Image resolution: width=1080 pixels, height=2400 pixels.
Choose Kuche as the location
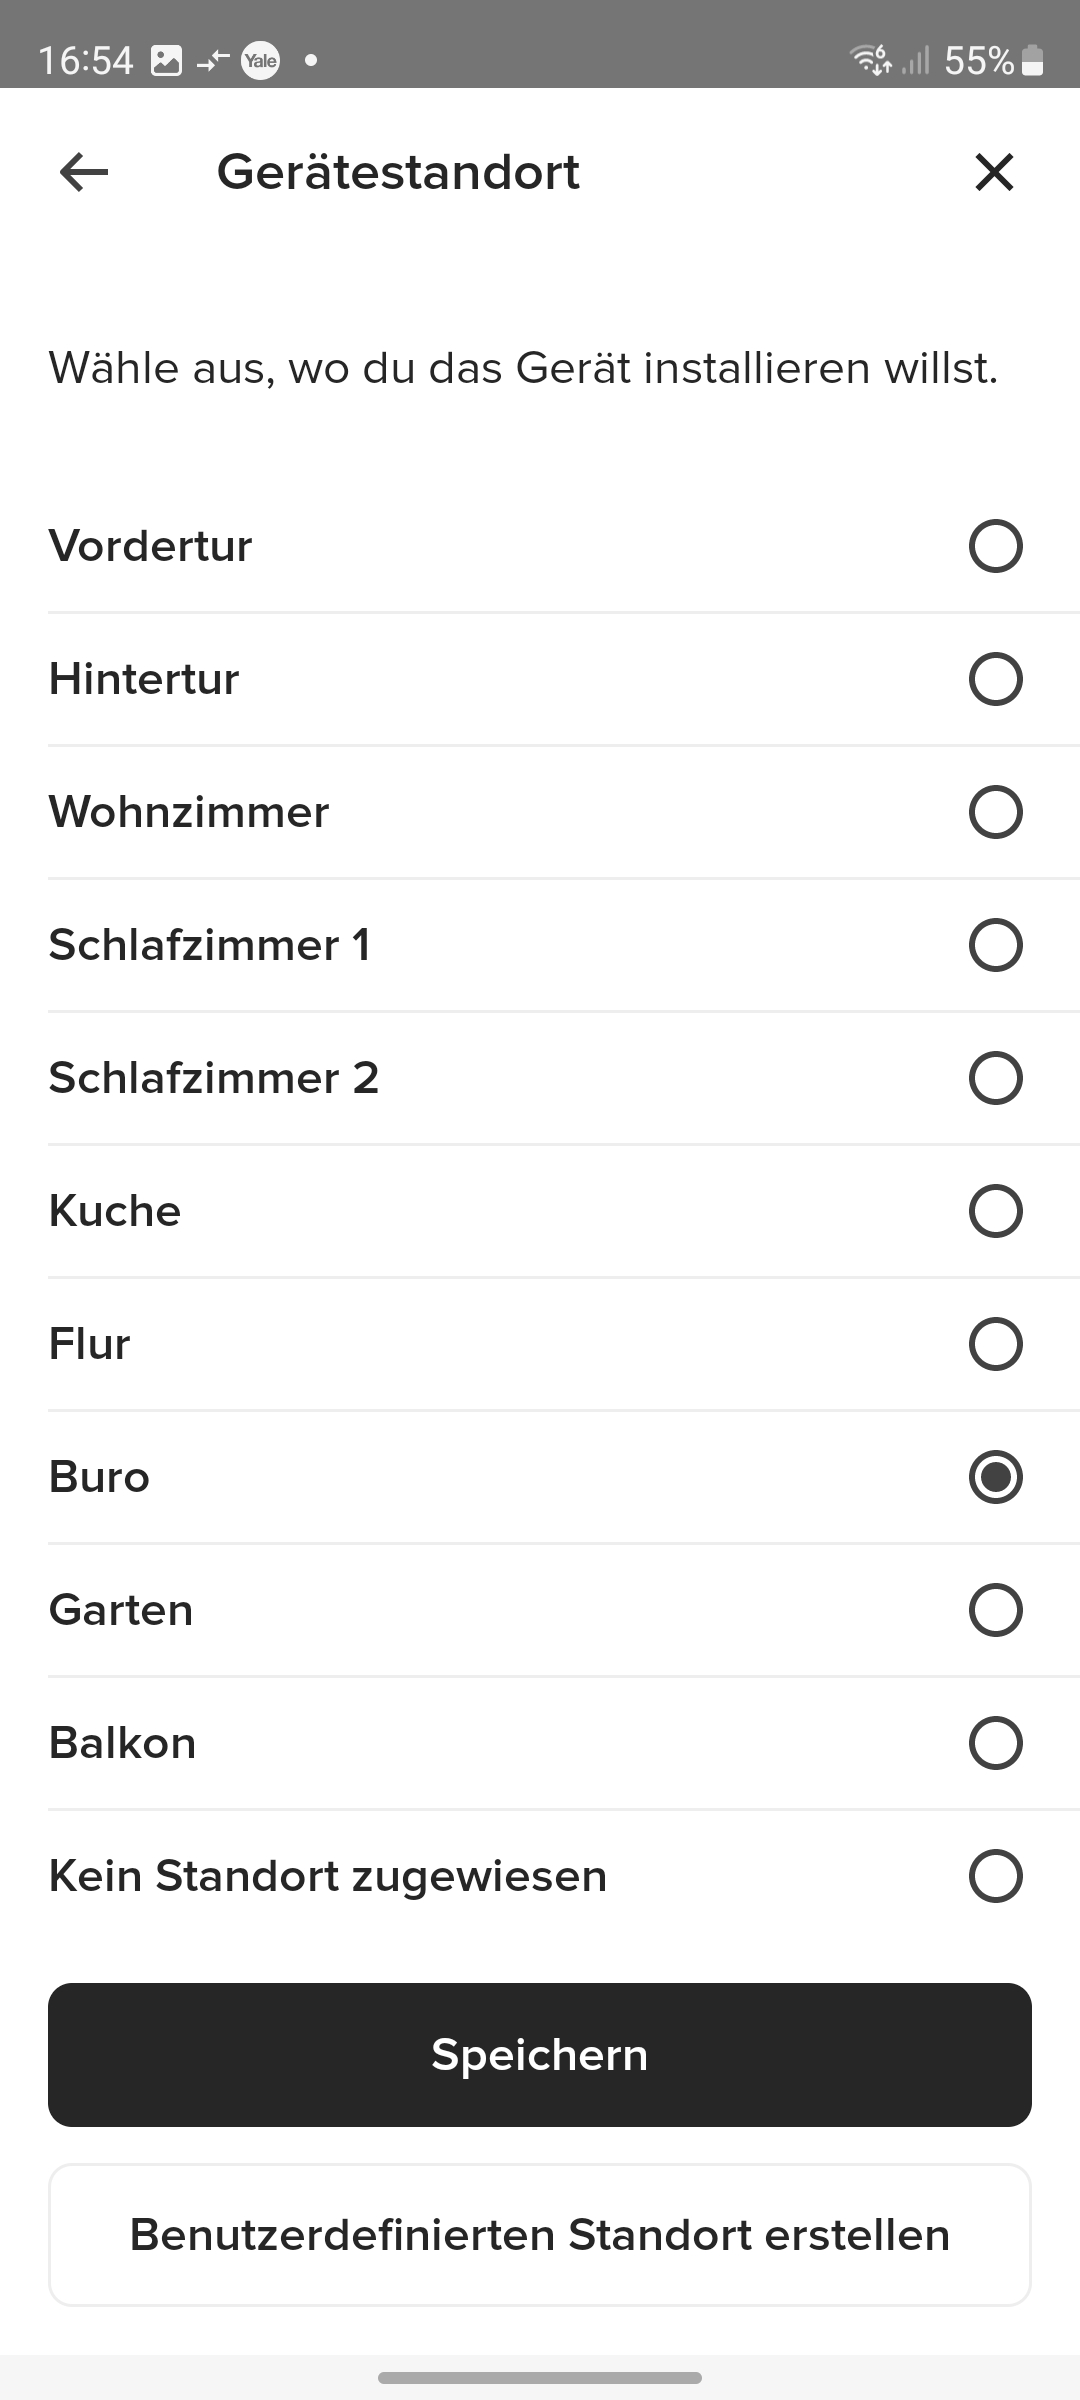[x=995, y=1211]
